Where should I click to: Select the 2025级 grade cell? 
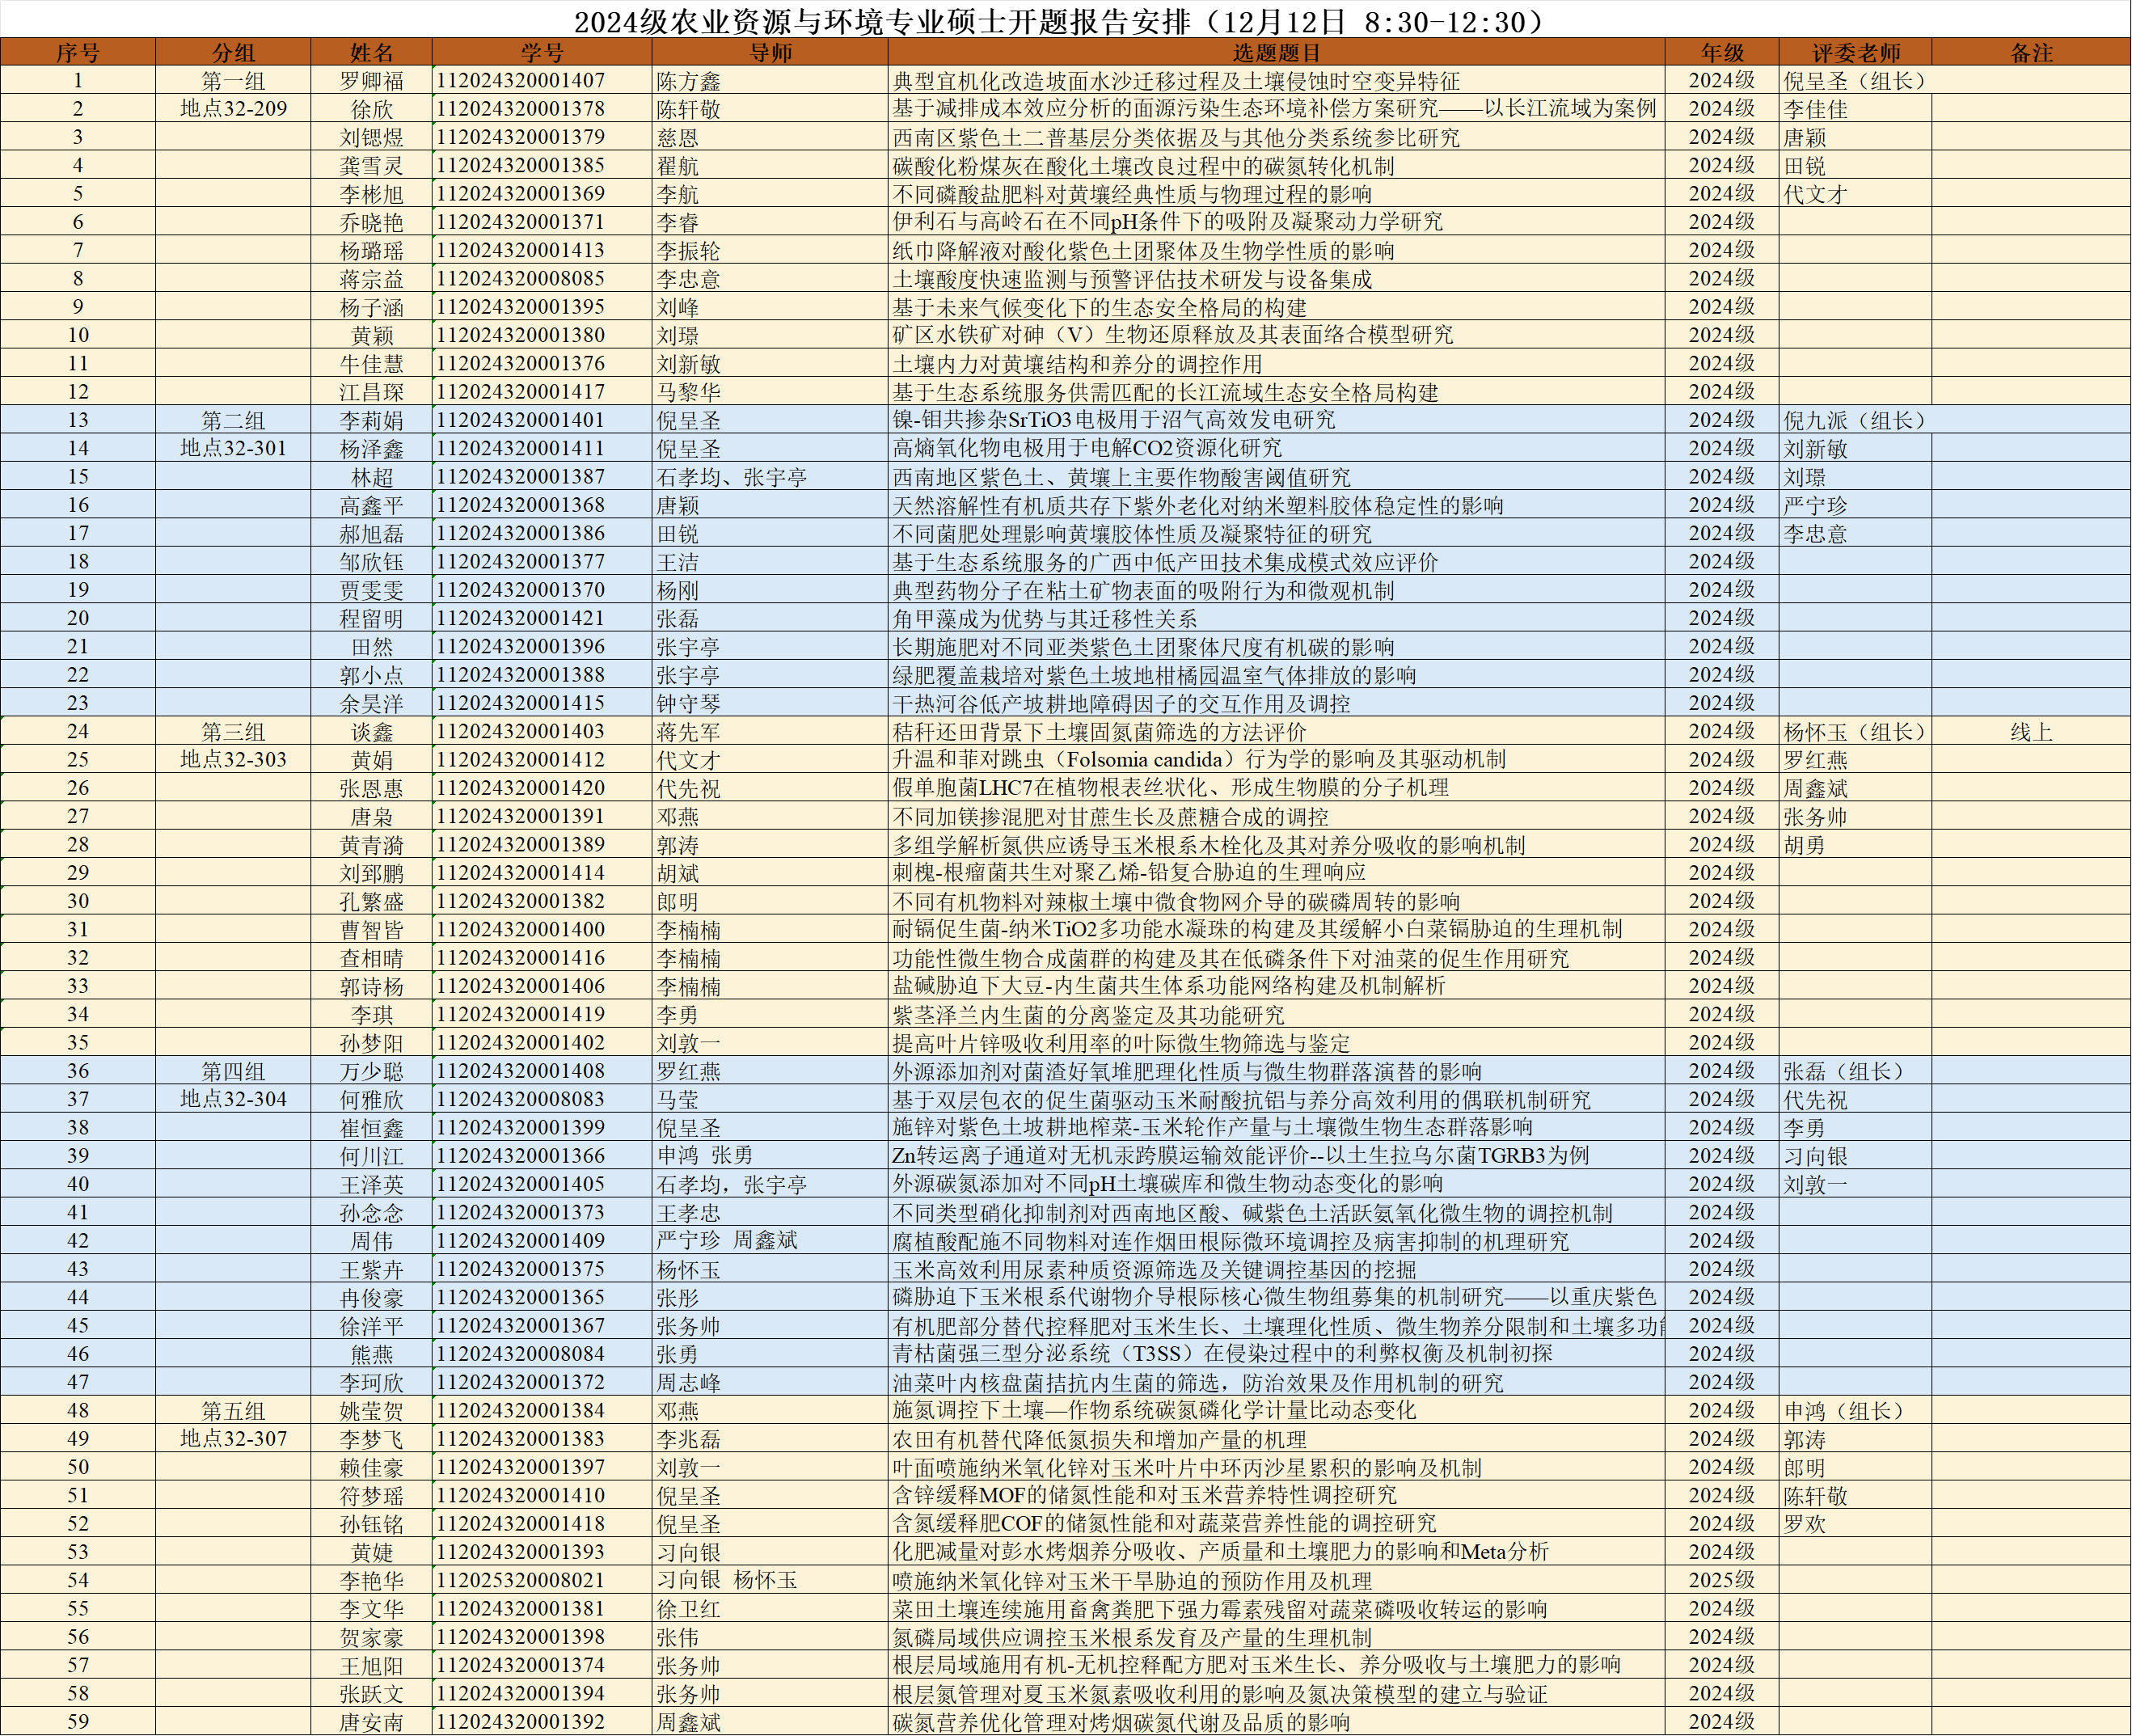coord(1721,1580)
